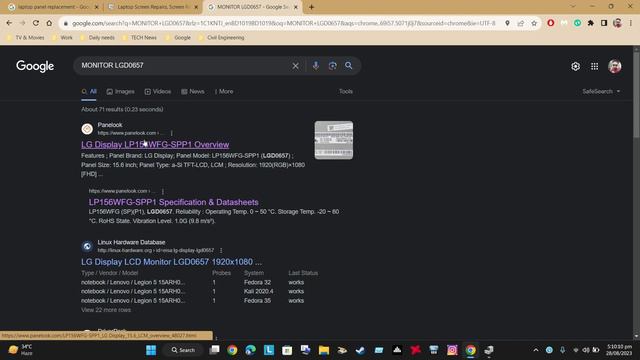Open the Civil Engineering bookmark folder

(x=221, y=38)
